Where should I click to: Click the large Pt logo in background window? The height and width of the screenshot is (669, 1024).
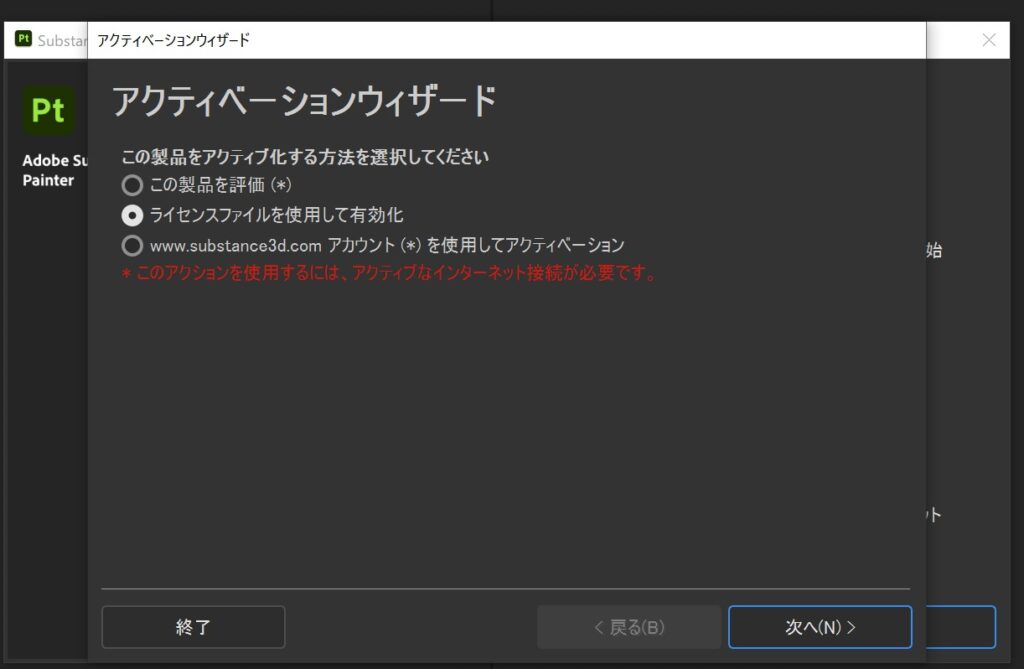pos(49,110)
